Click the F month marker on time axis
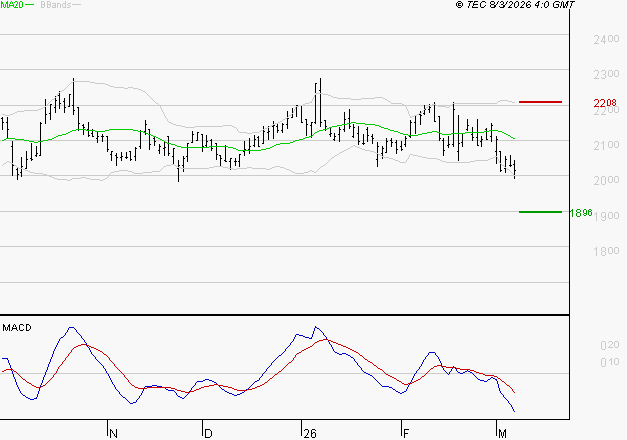The height and width of the screenshot is (440, 627). pos(407,433)
